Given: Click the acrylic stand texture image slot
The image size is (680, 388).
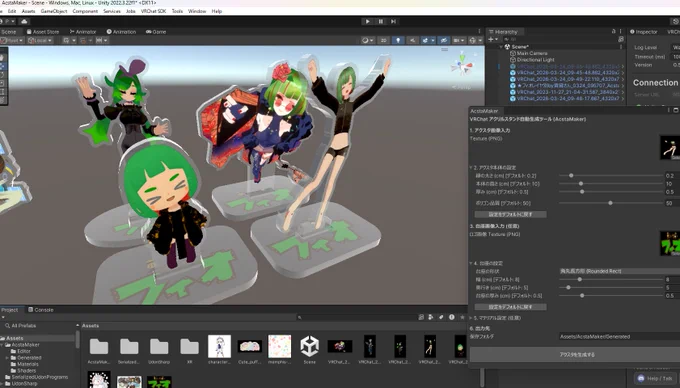Looking at the screenshot, I should (x=670, y=147).
